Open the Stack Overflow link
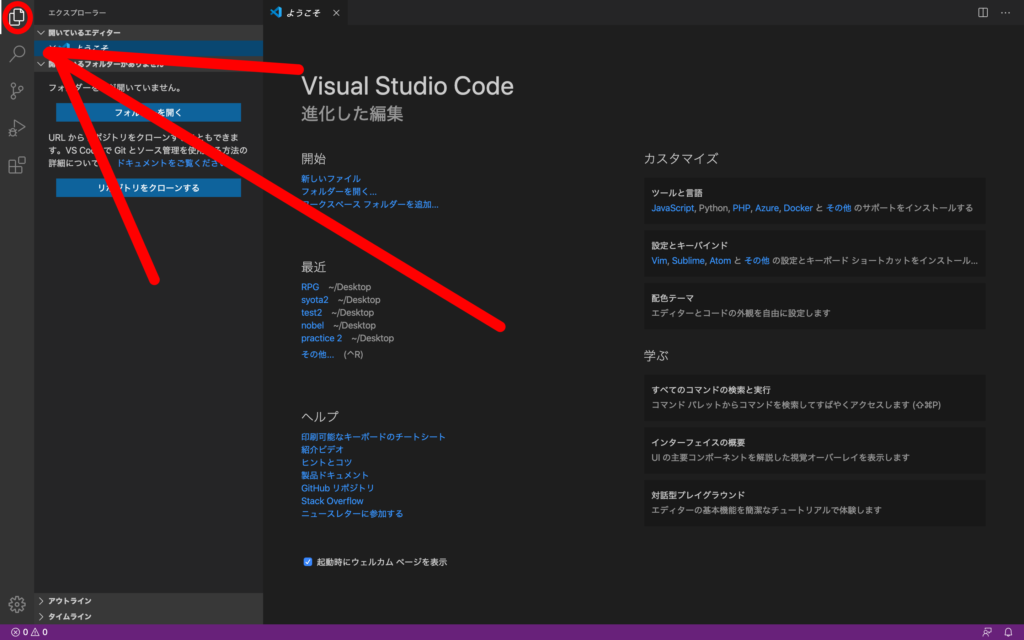 pyautogui.click(x=332, y=501)
